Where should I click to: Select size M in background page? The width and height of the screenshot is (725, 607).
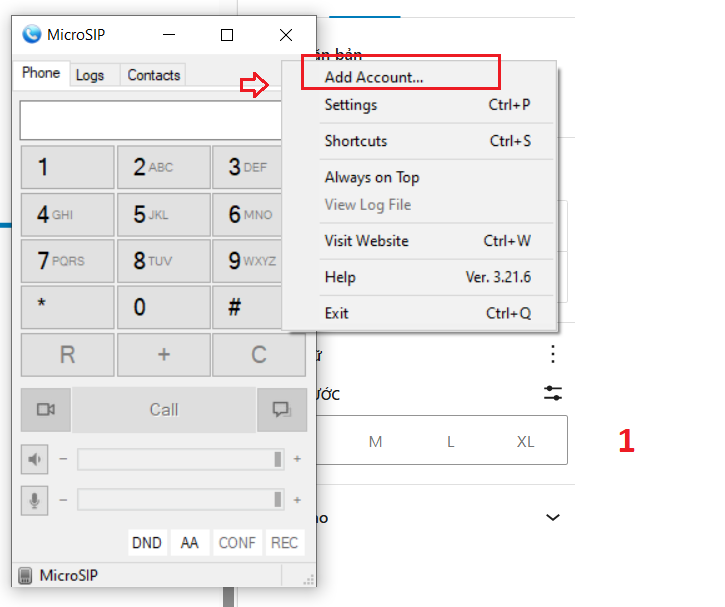(x=375, y=441)
